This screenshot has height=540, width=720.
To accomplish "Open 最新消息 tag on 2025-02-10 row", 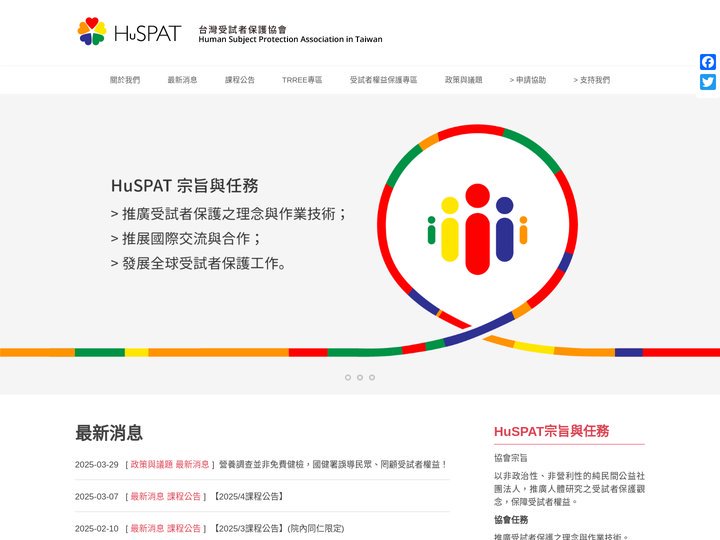I will pos(147,529).
